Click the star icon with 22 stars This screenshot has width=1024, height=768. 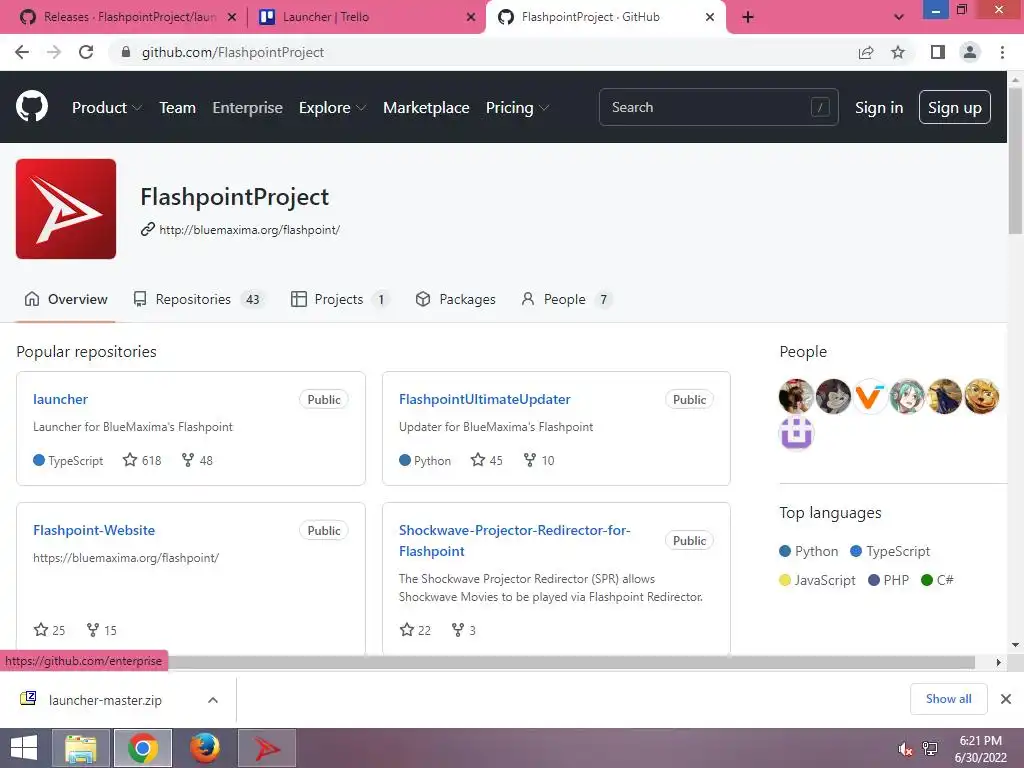click(x=407, y=630)
